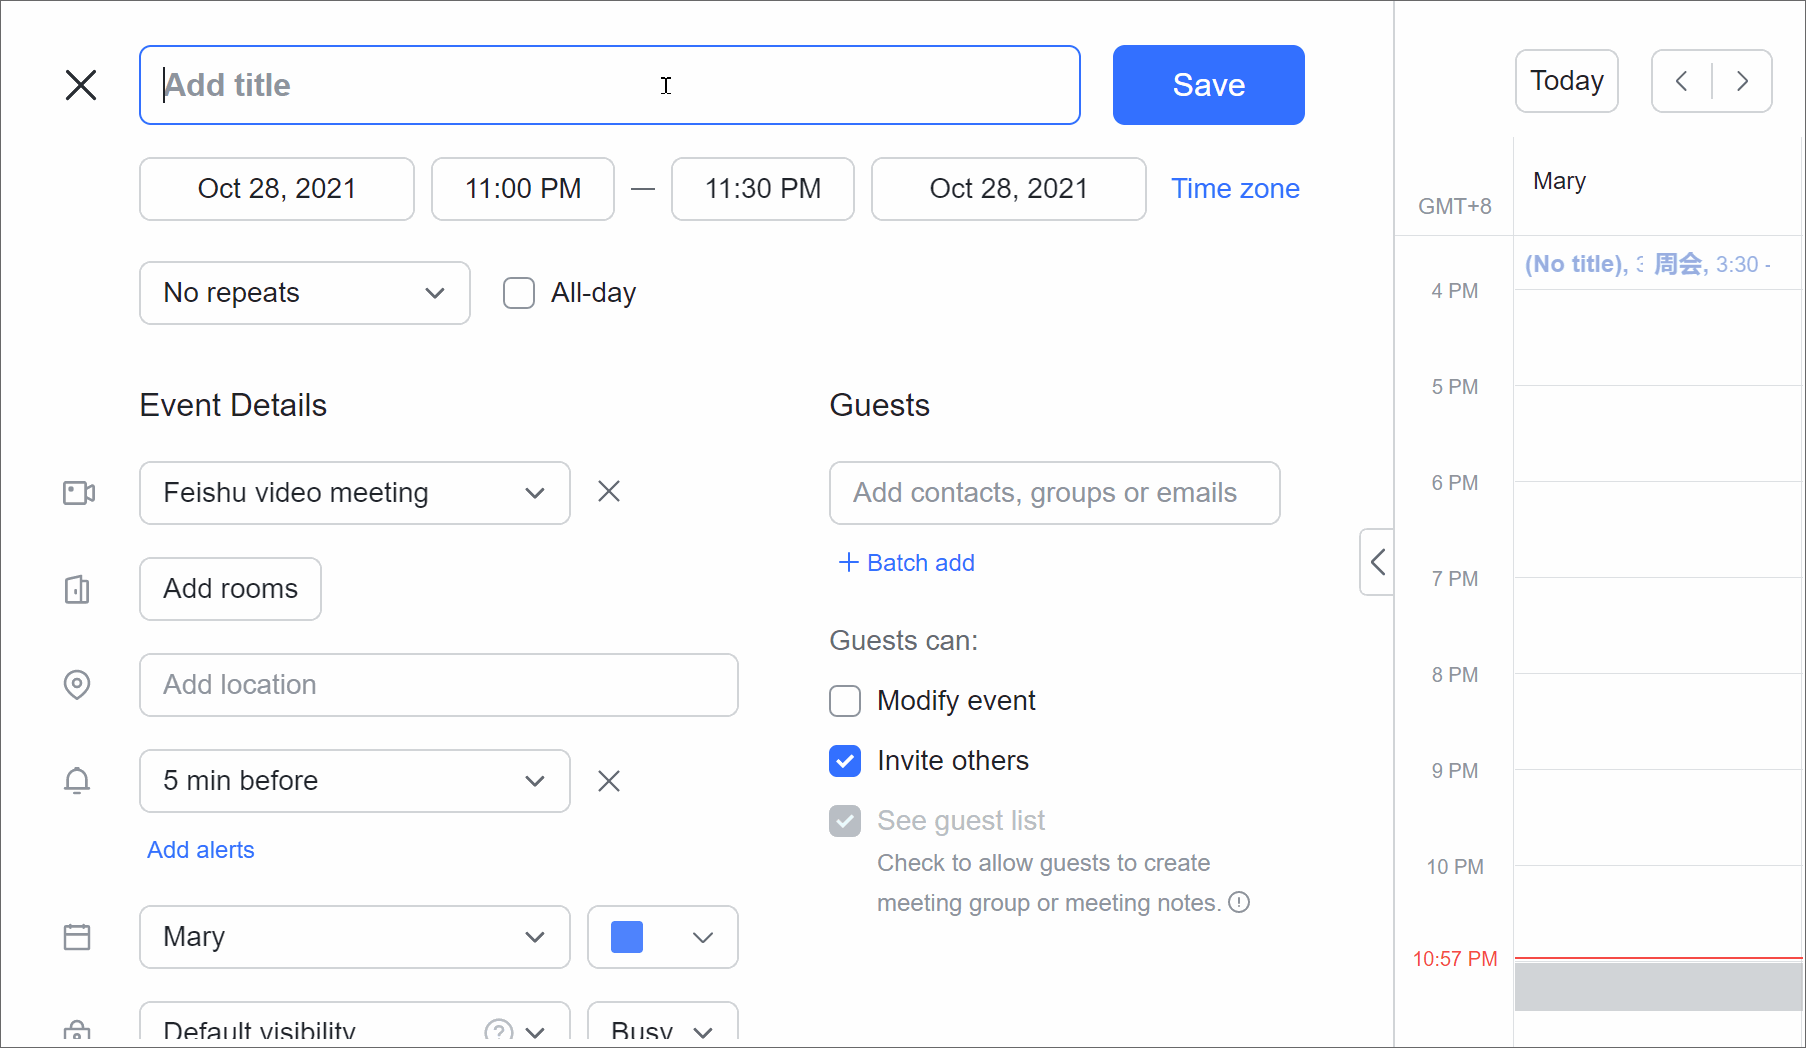
Task: Click the info icon after meeting notes text
Action: [x=1239, y=902]
